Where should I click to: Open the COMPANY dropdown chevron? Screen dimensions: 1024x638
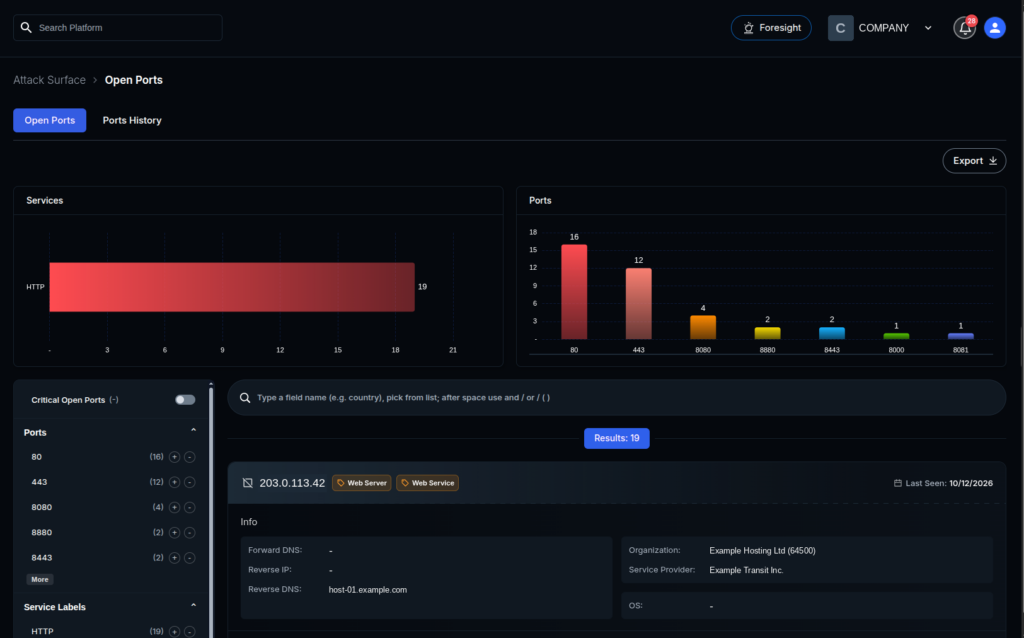click(x=928, y=28)
